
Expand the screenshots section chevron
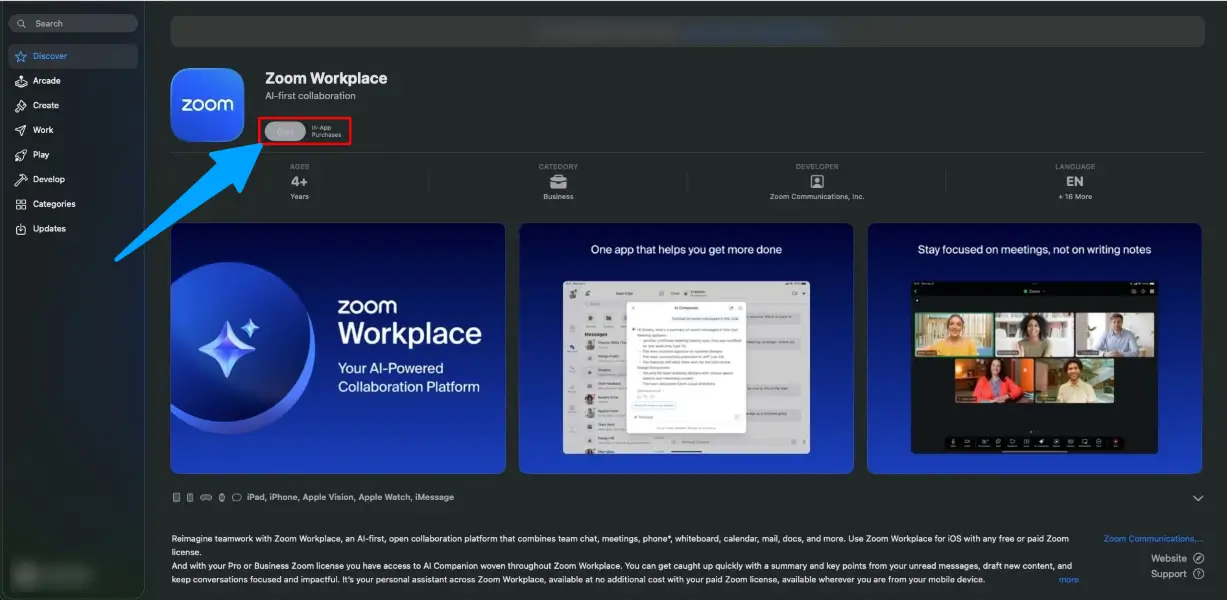click(1197, 497)
